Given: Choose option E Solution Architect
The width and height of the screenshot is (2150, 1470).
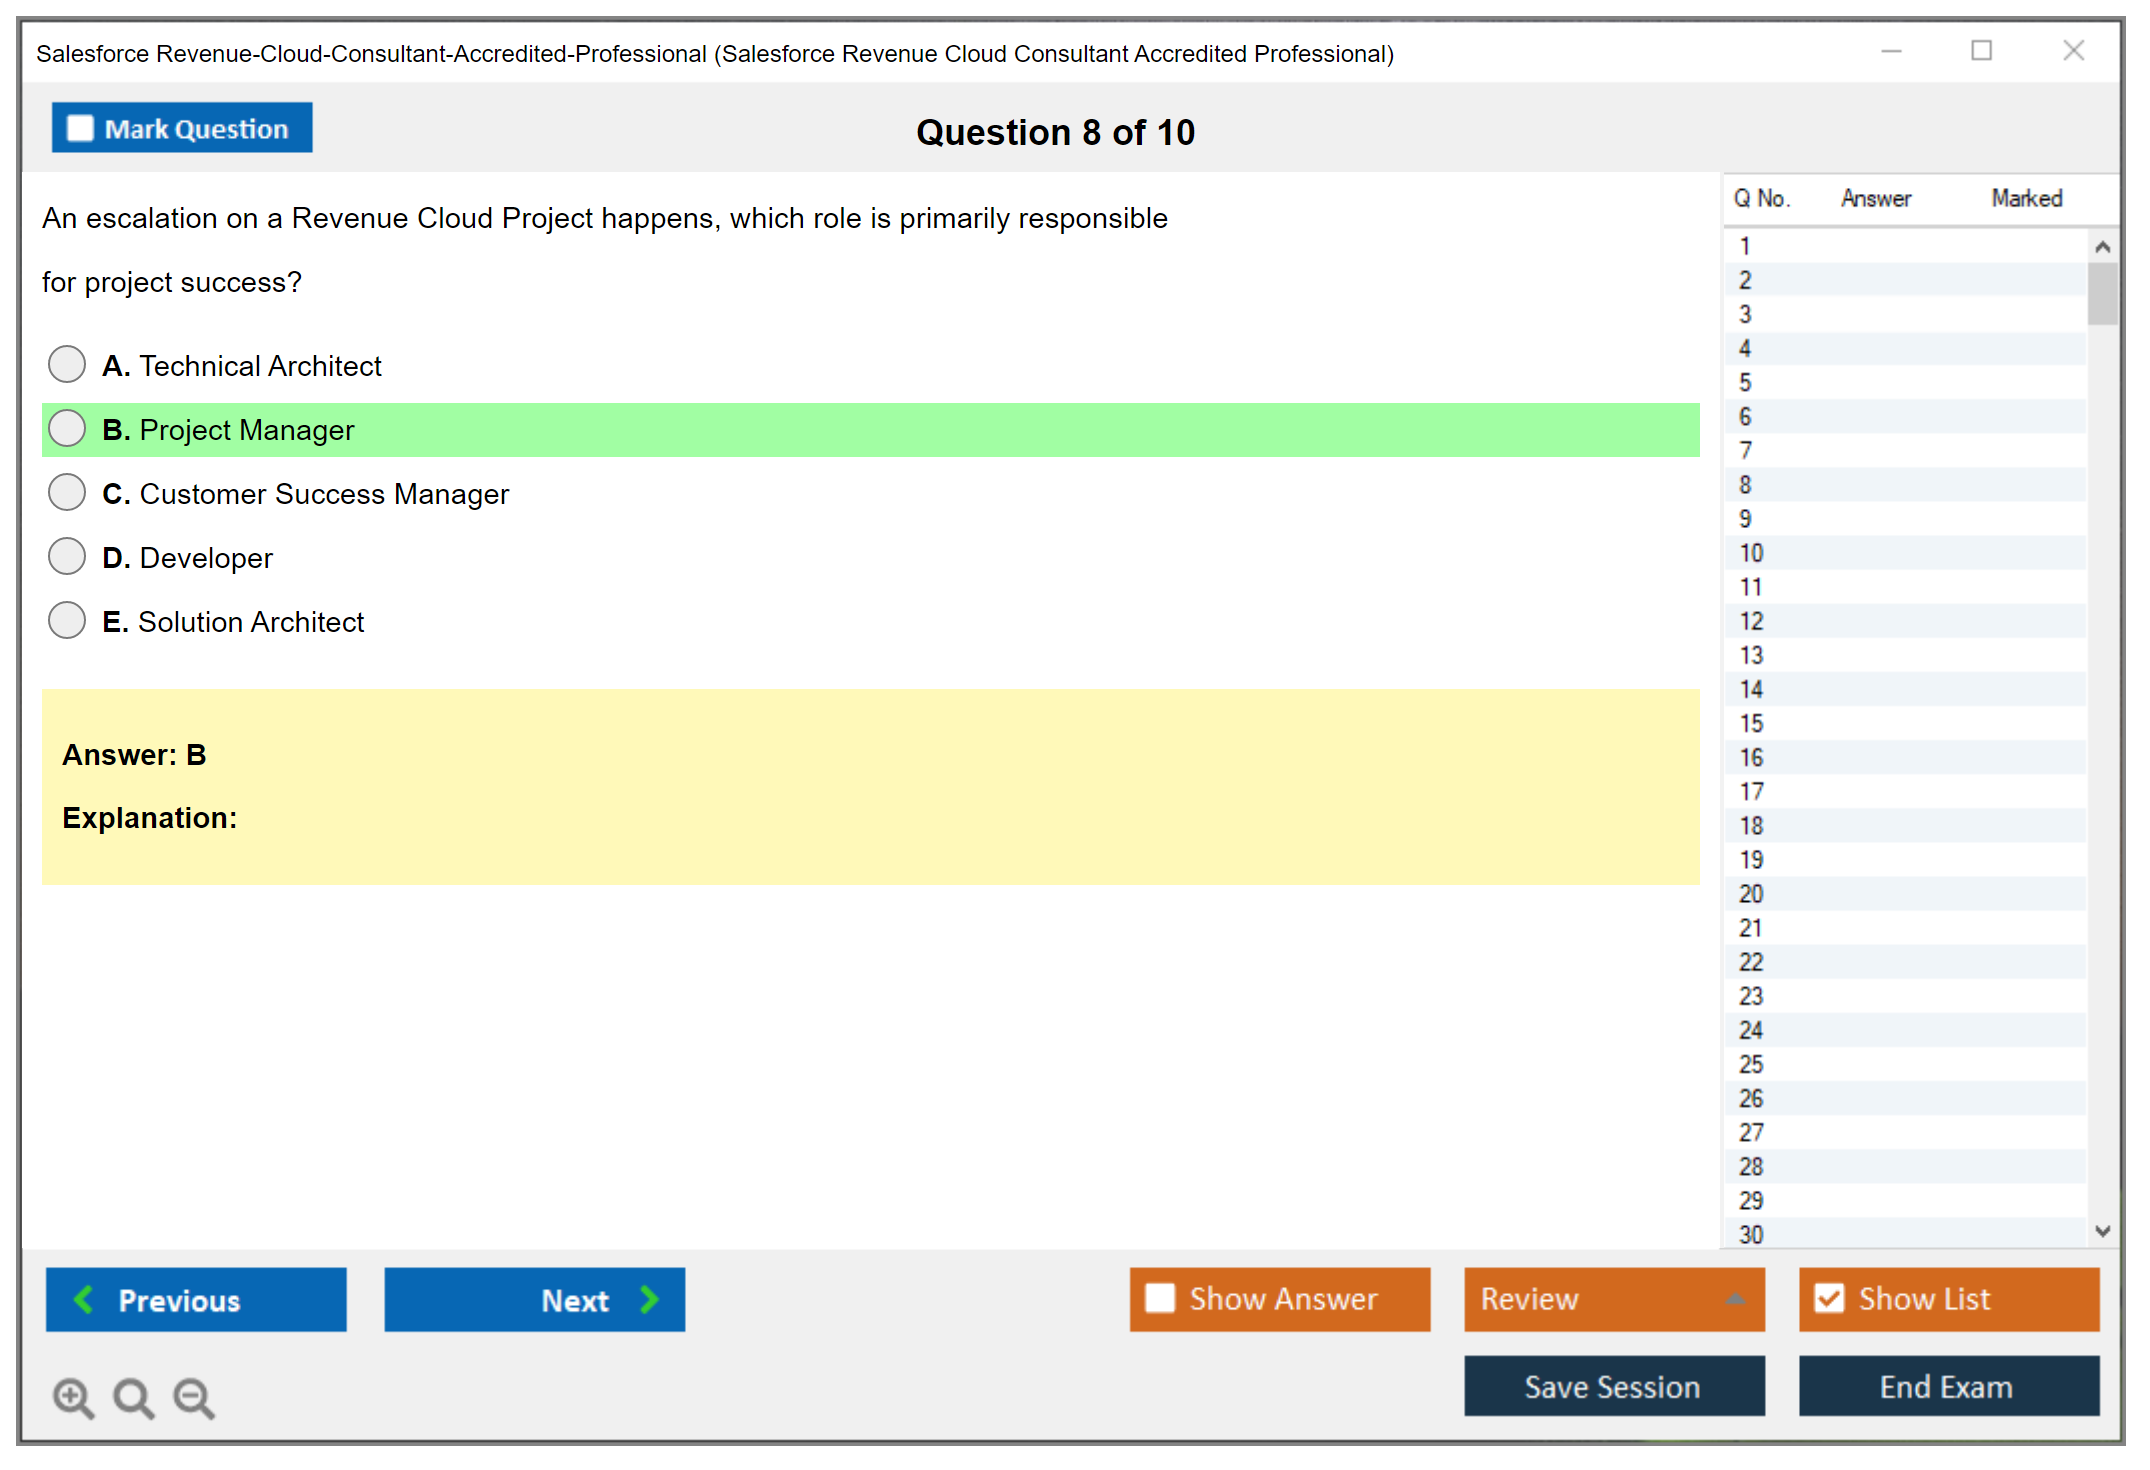Looking at the screenshot, I should pos(67,620).
